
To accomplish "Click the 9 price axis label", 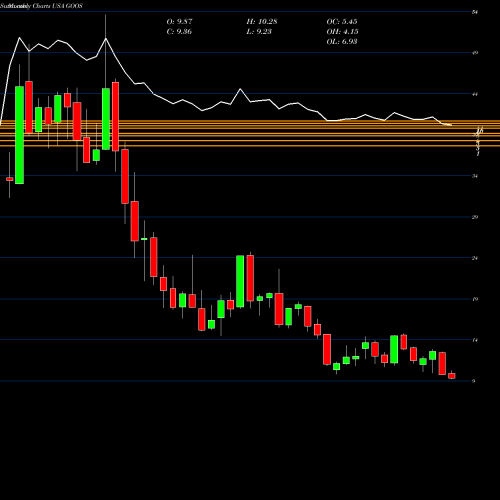I will pyautogui.click(x=474, y=381).
